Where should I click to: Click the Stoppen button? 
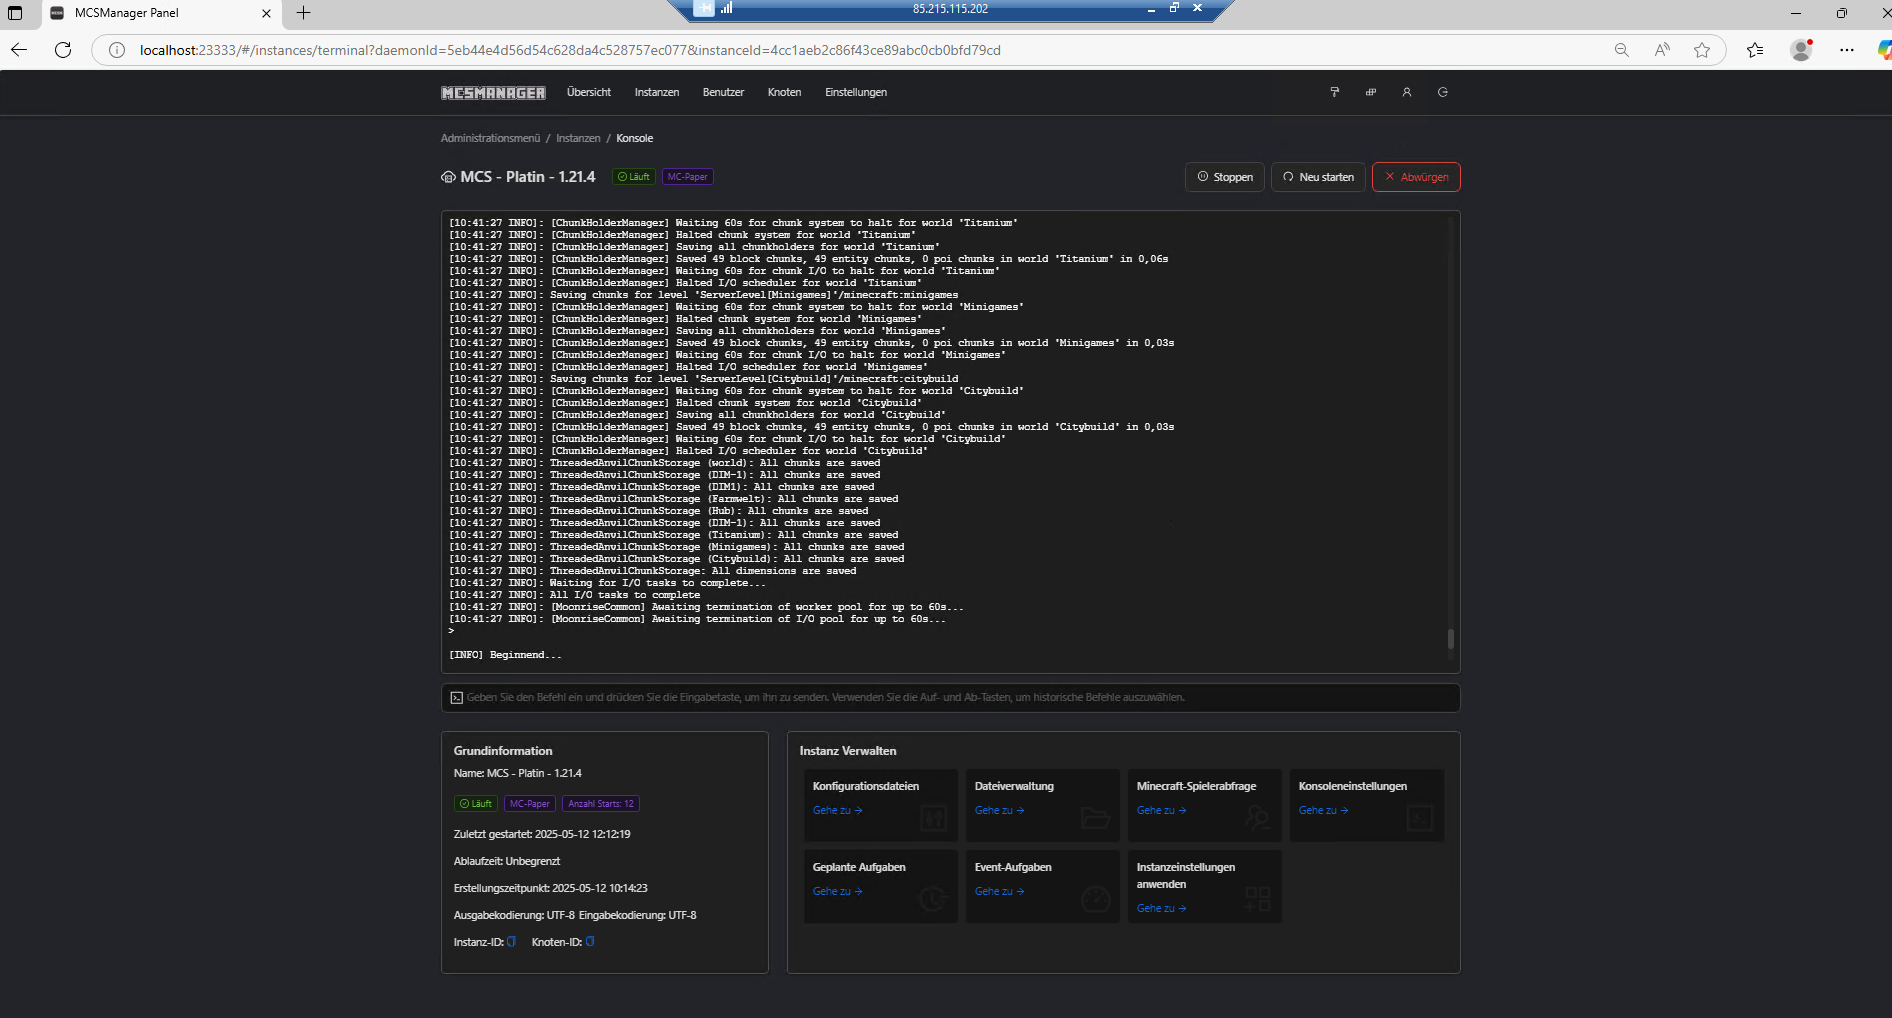click(1225, 177)
